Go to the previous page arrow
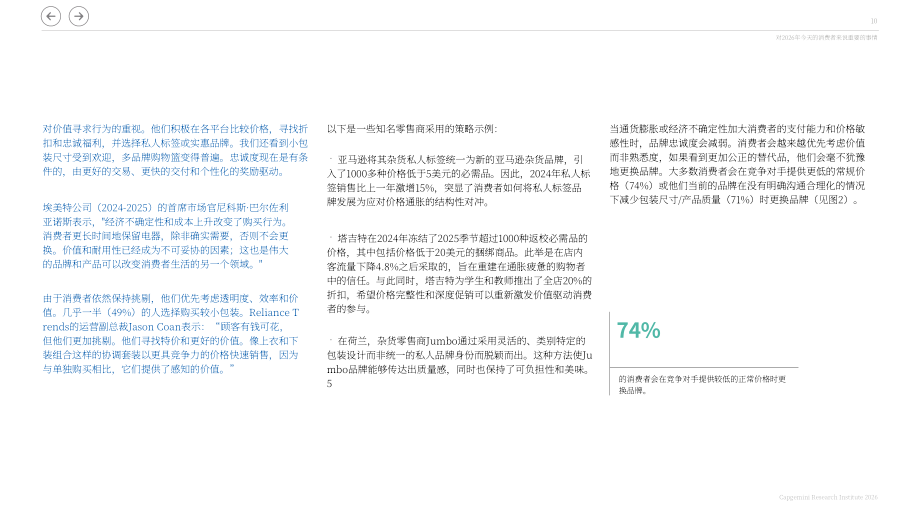Viewport: 920px width, 518px height. pos(51,16)
